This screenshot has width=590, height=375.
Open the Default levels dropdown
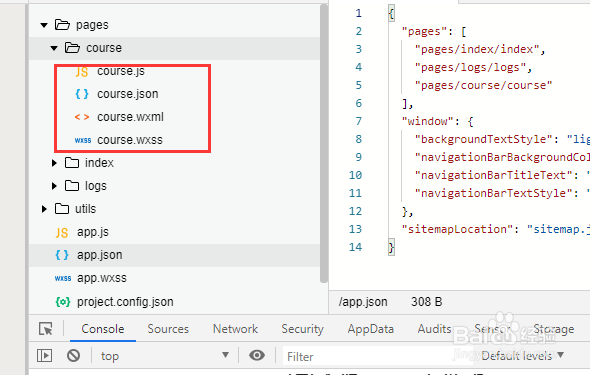(x=522, y=355)
